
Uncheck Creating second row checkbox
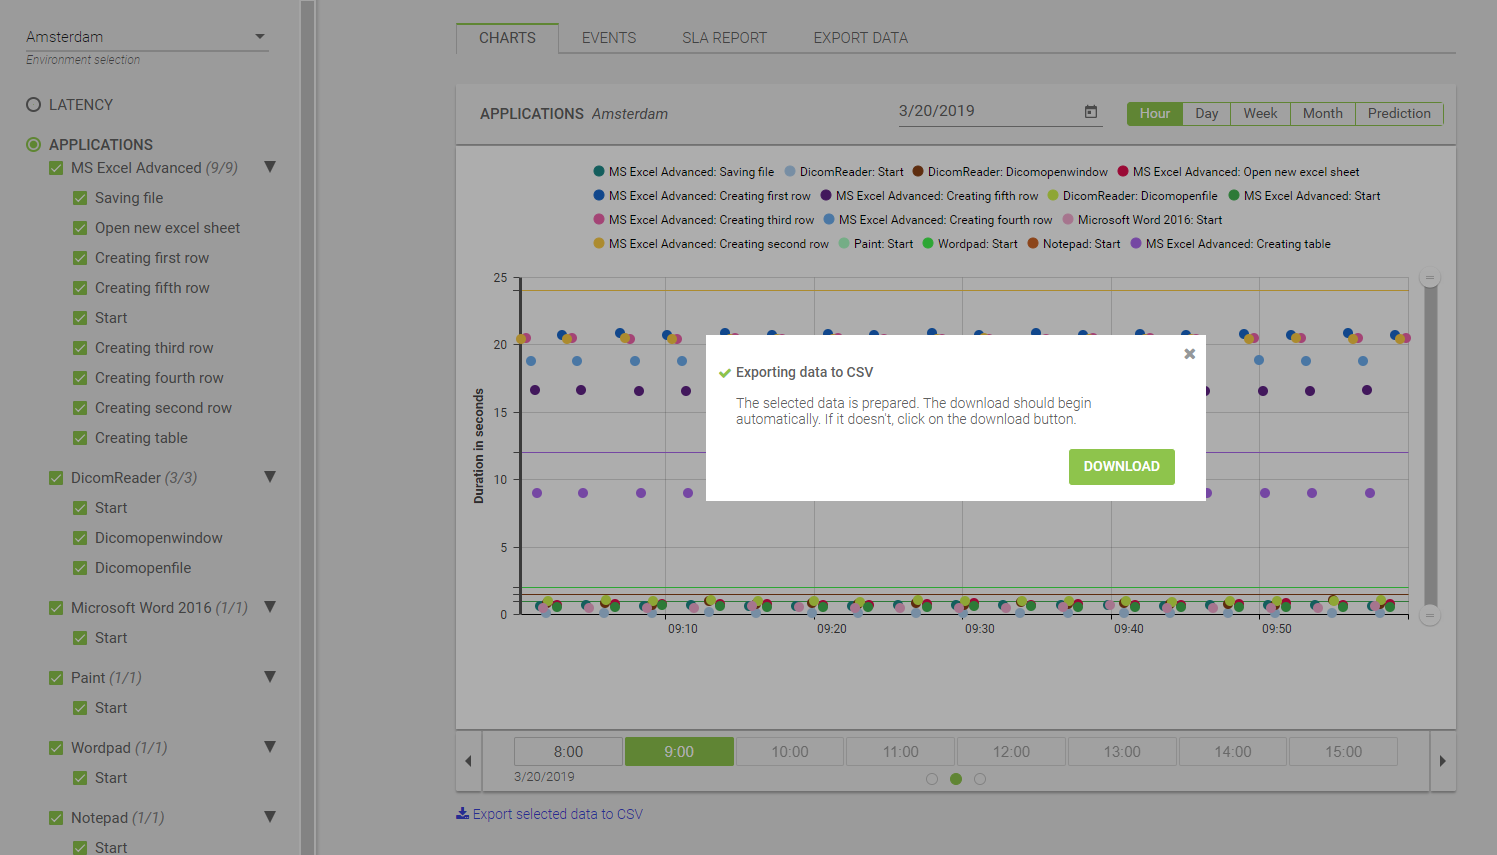(80, 408)
